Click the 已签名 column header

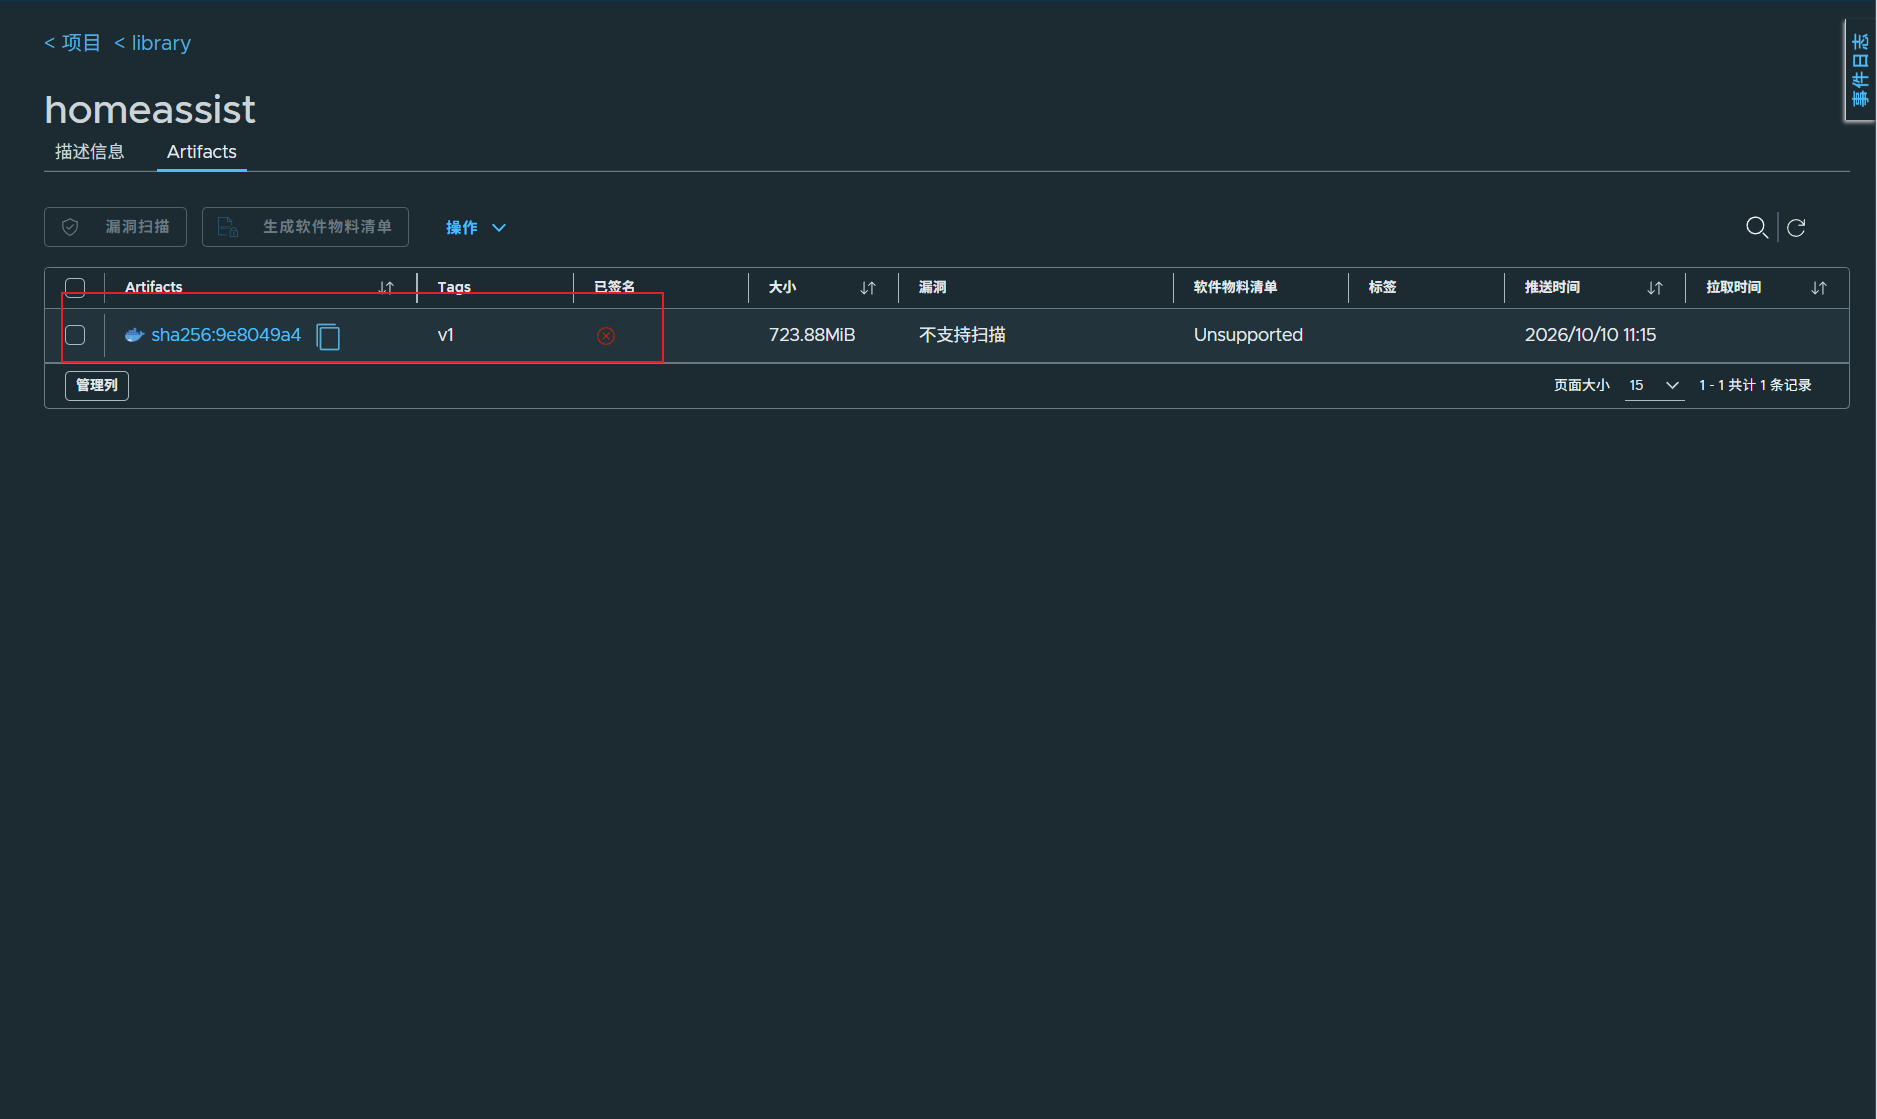[x=614, y=287]
